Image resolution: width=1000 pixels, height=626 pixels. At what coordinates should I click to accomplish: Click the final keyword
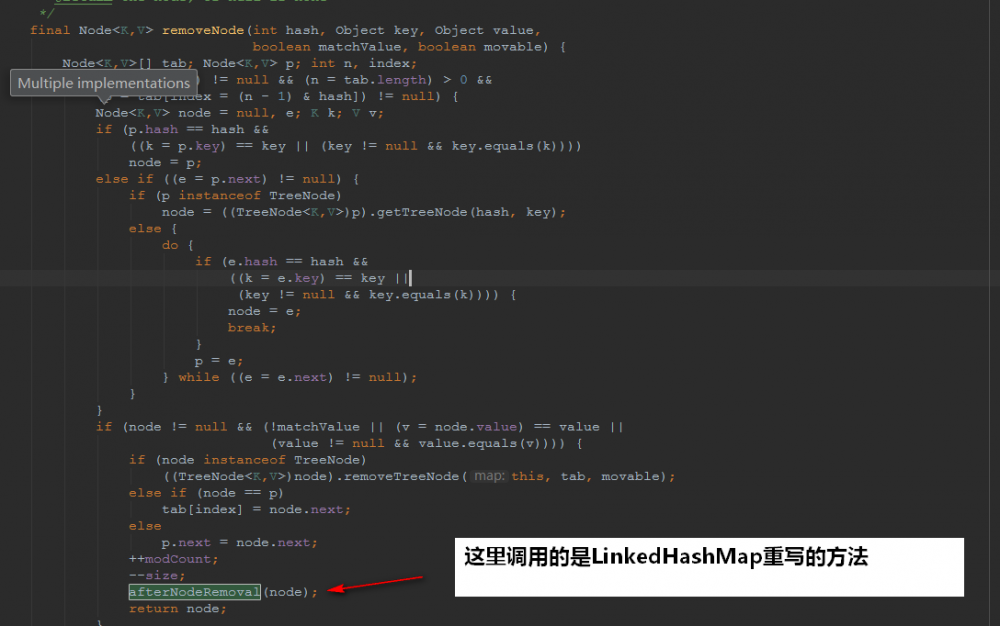[x=50, y=30]
